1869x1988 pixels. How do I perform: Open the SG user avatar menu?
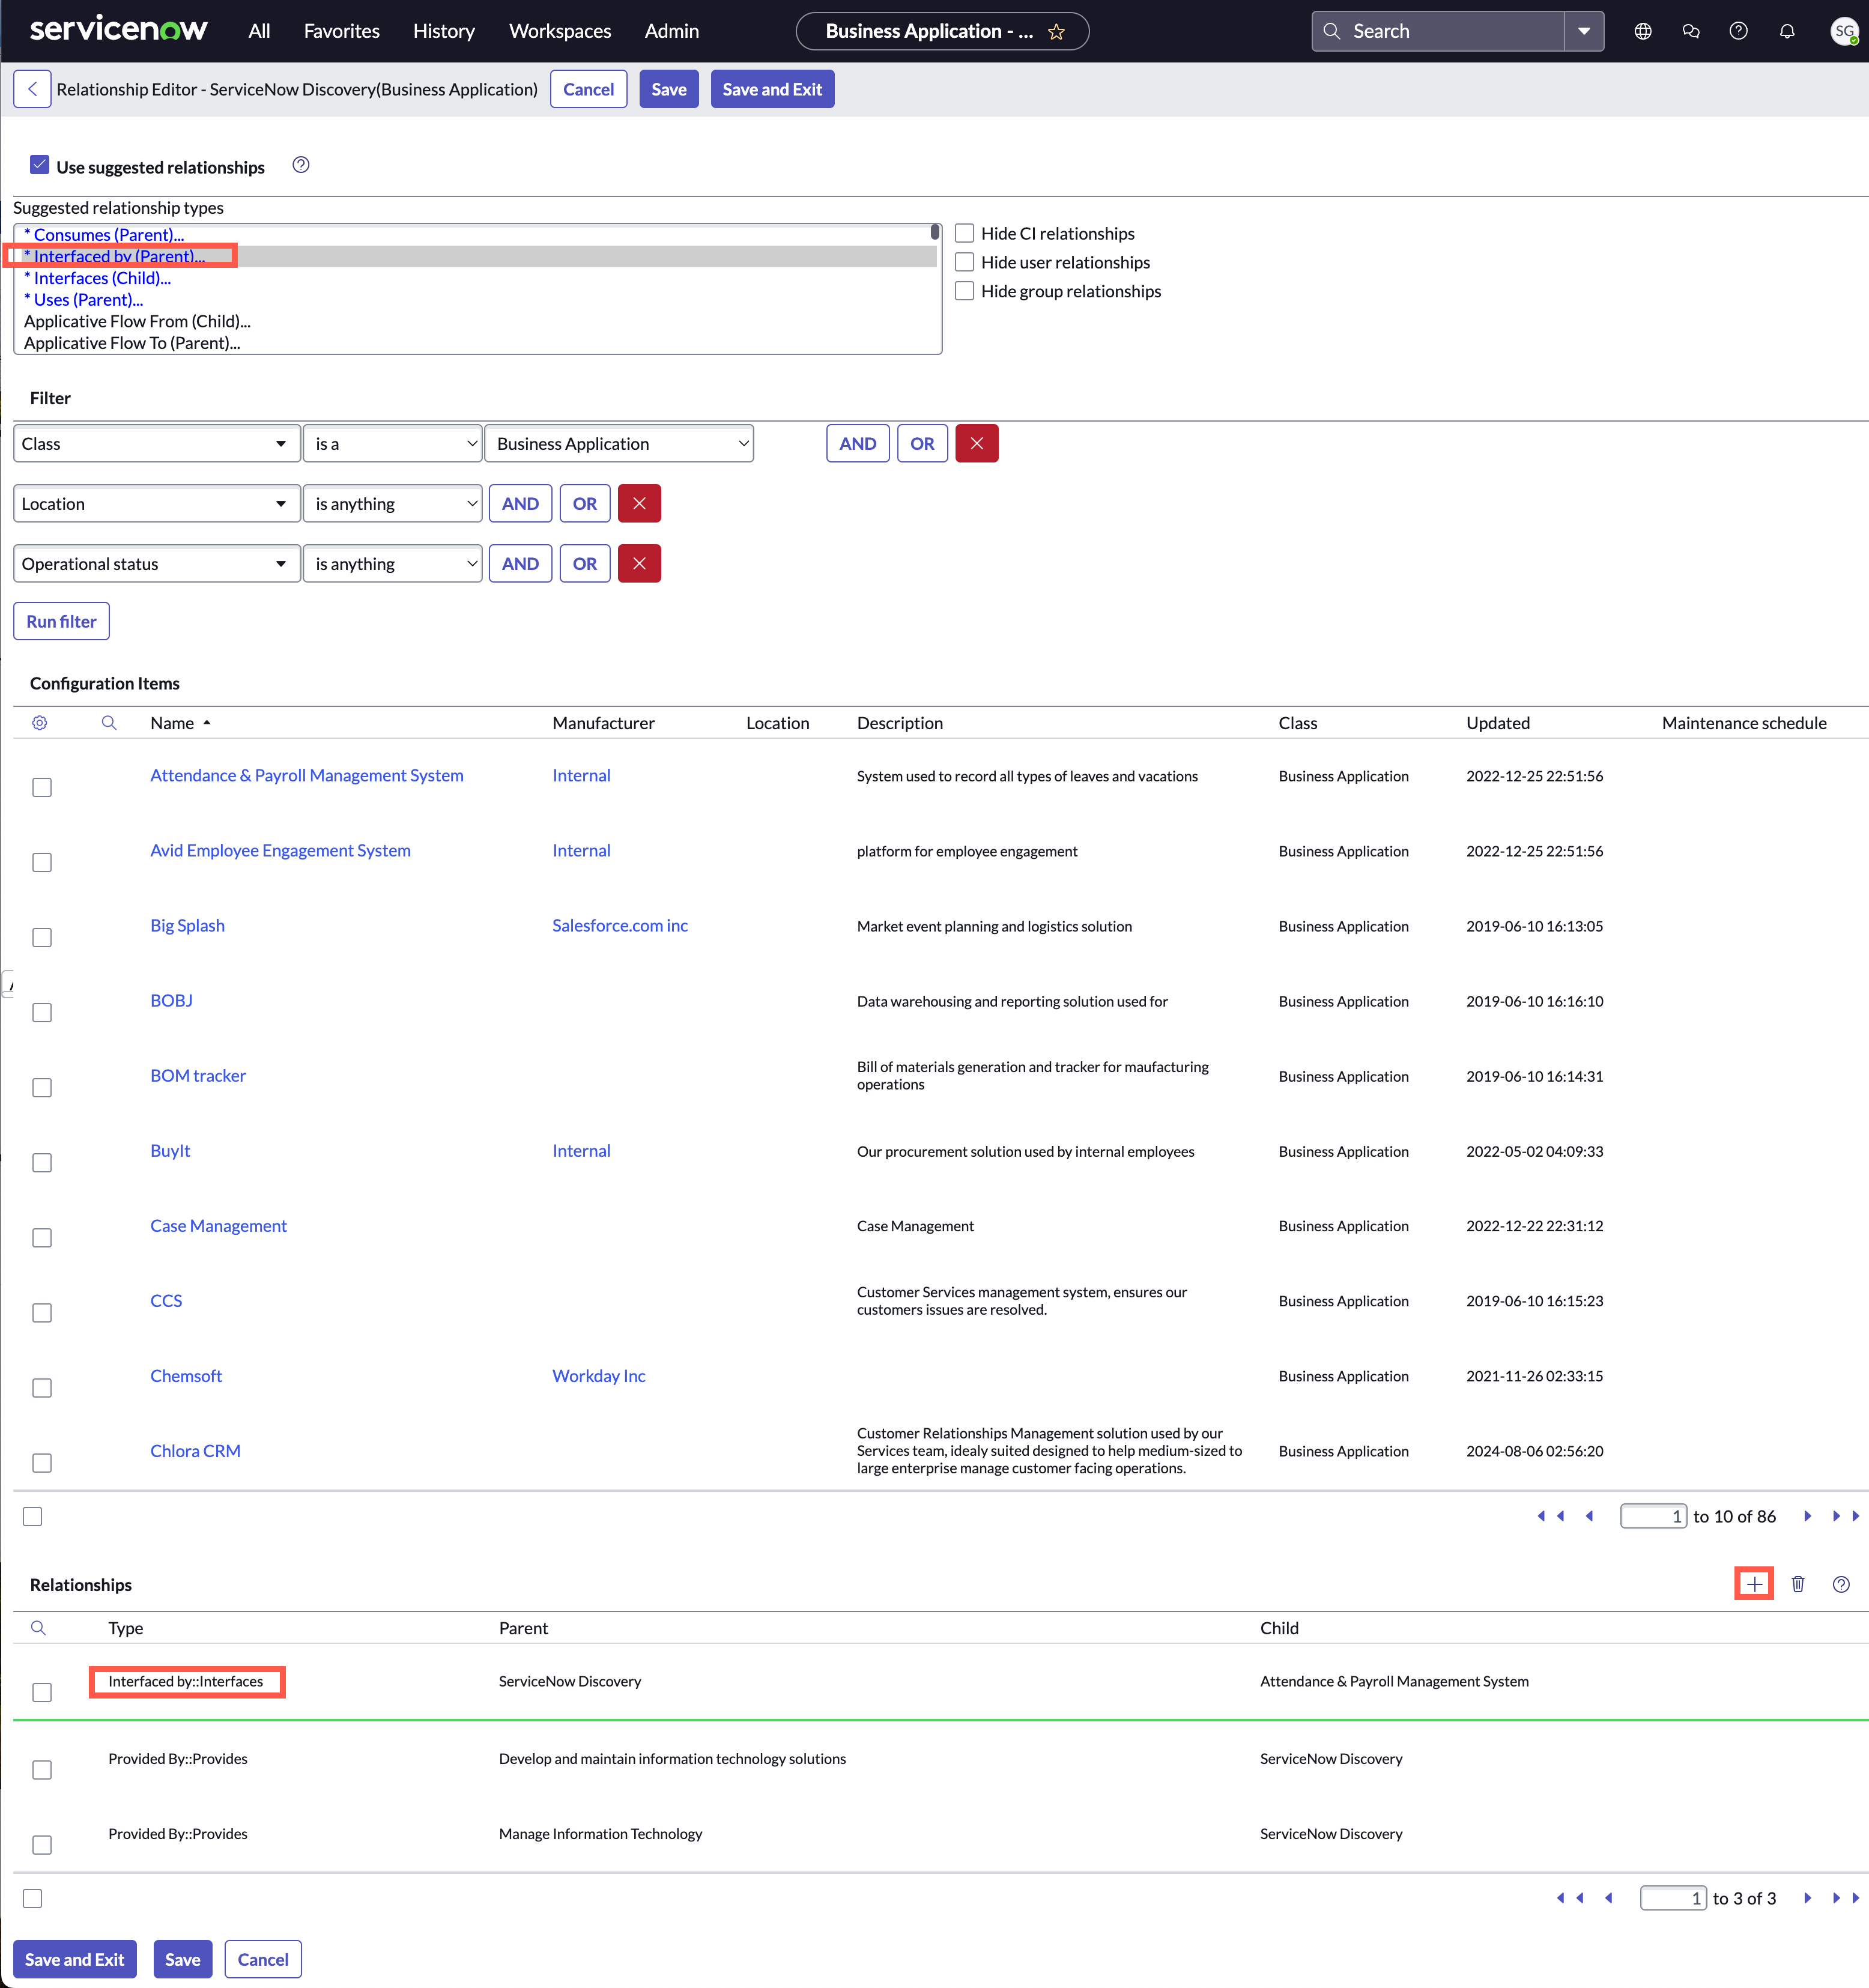(1844, 31)
